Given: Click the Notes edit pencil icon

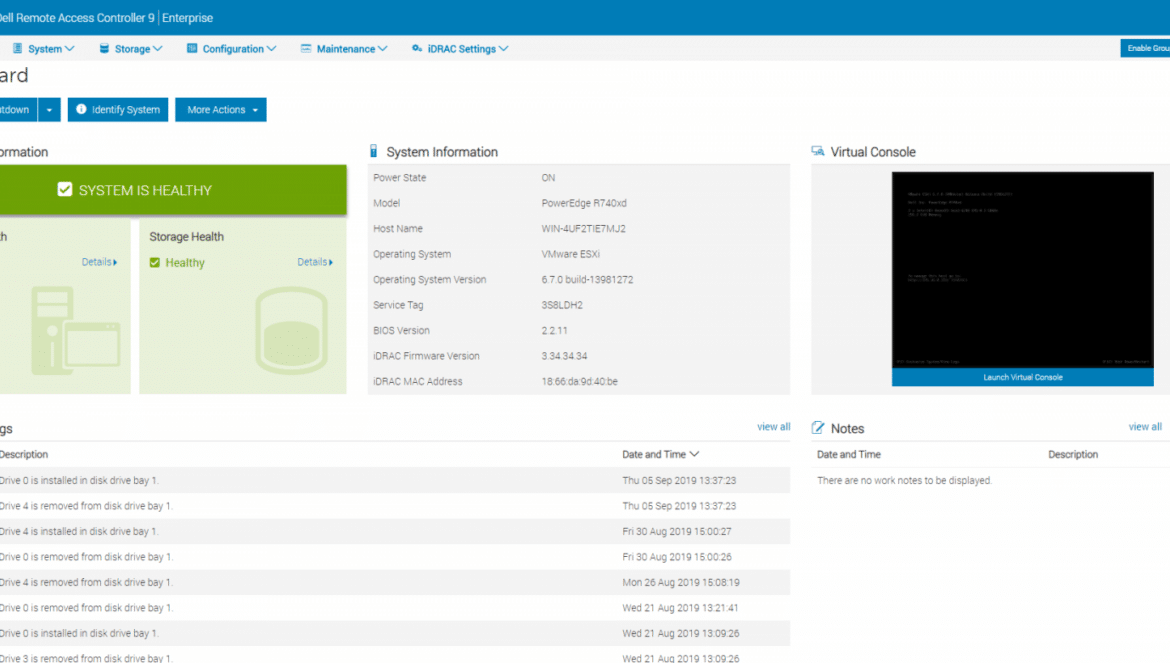Looking at the screenshot, I should (x=818, y=428).
